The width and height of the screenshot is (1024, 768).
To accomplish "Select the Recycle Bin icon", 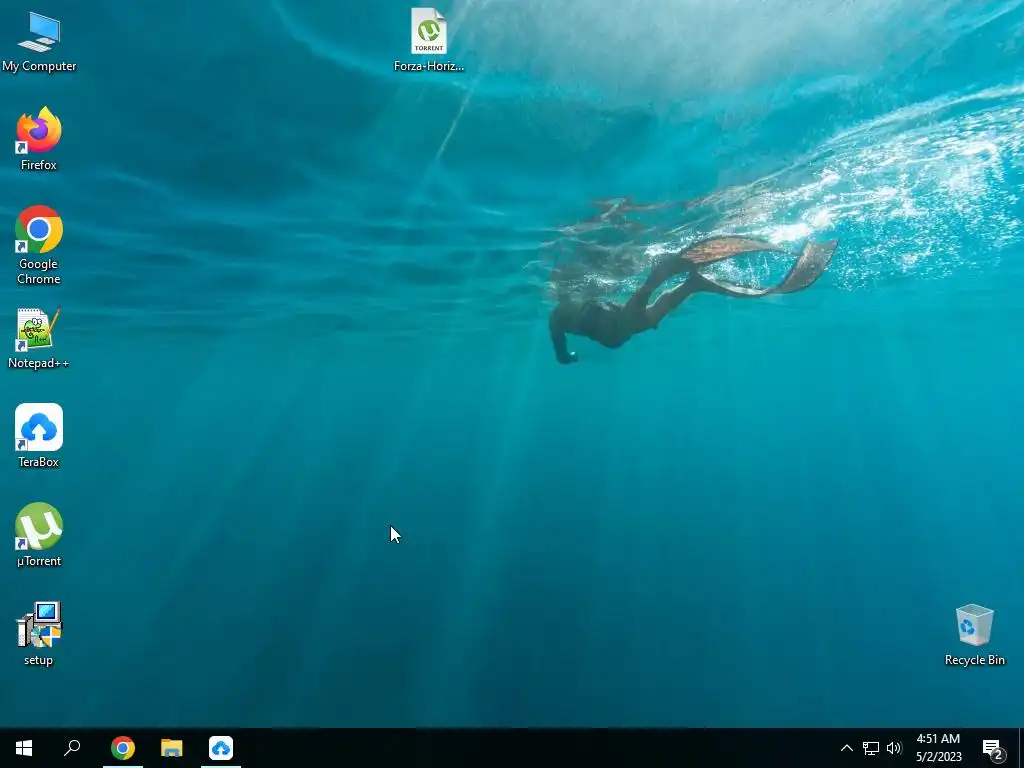I will click(974, 635).
